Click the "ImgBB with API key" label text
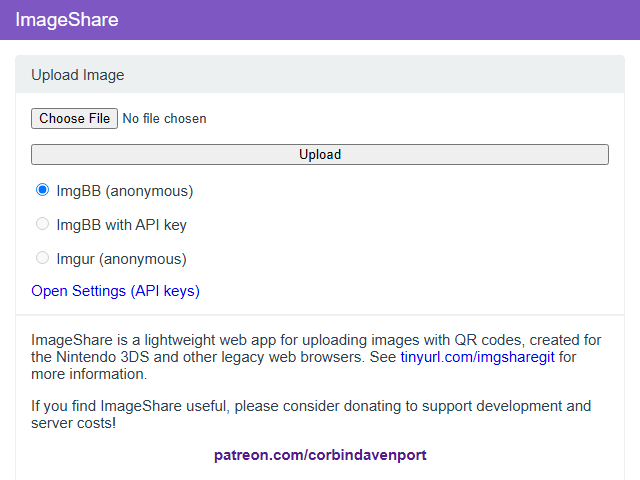Screen dimensions: 640x480 pyautogui.click(x=121, y=225)
